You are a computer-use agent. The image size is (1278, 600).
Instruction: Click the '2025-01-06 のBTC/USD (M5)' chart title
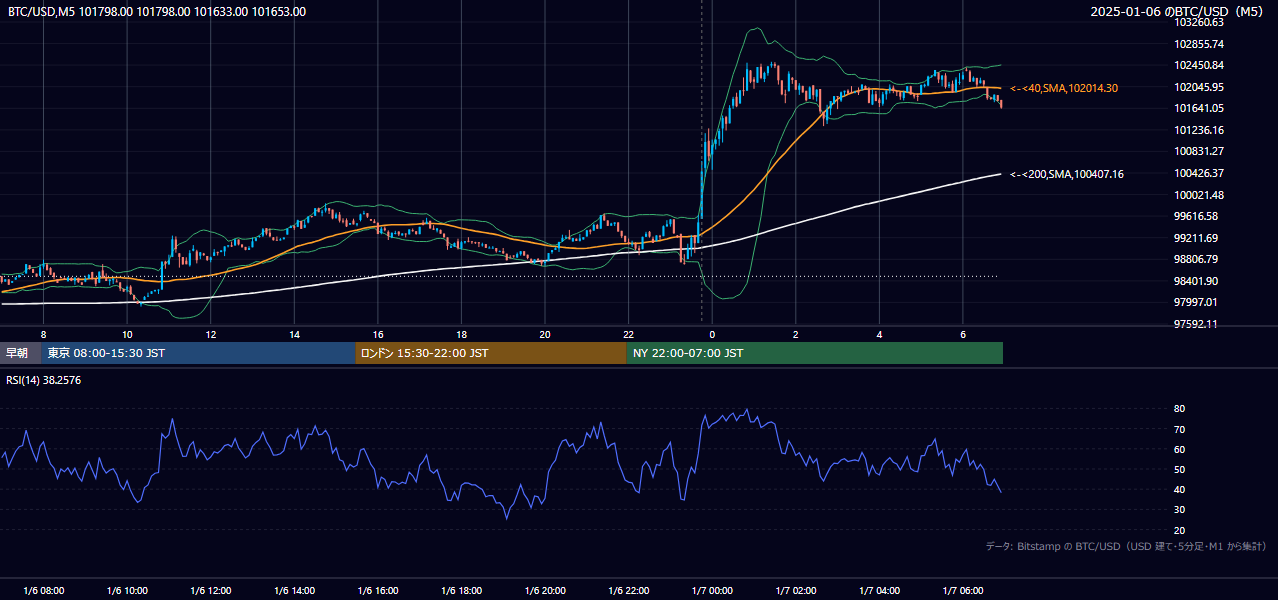[1178, 12]
